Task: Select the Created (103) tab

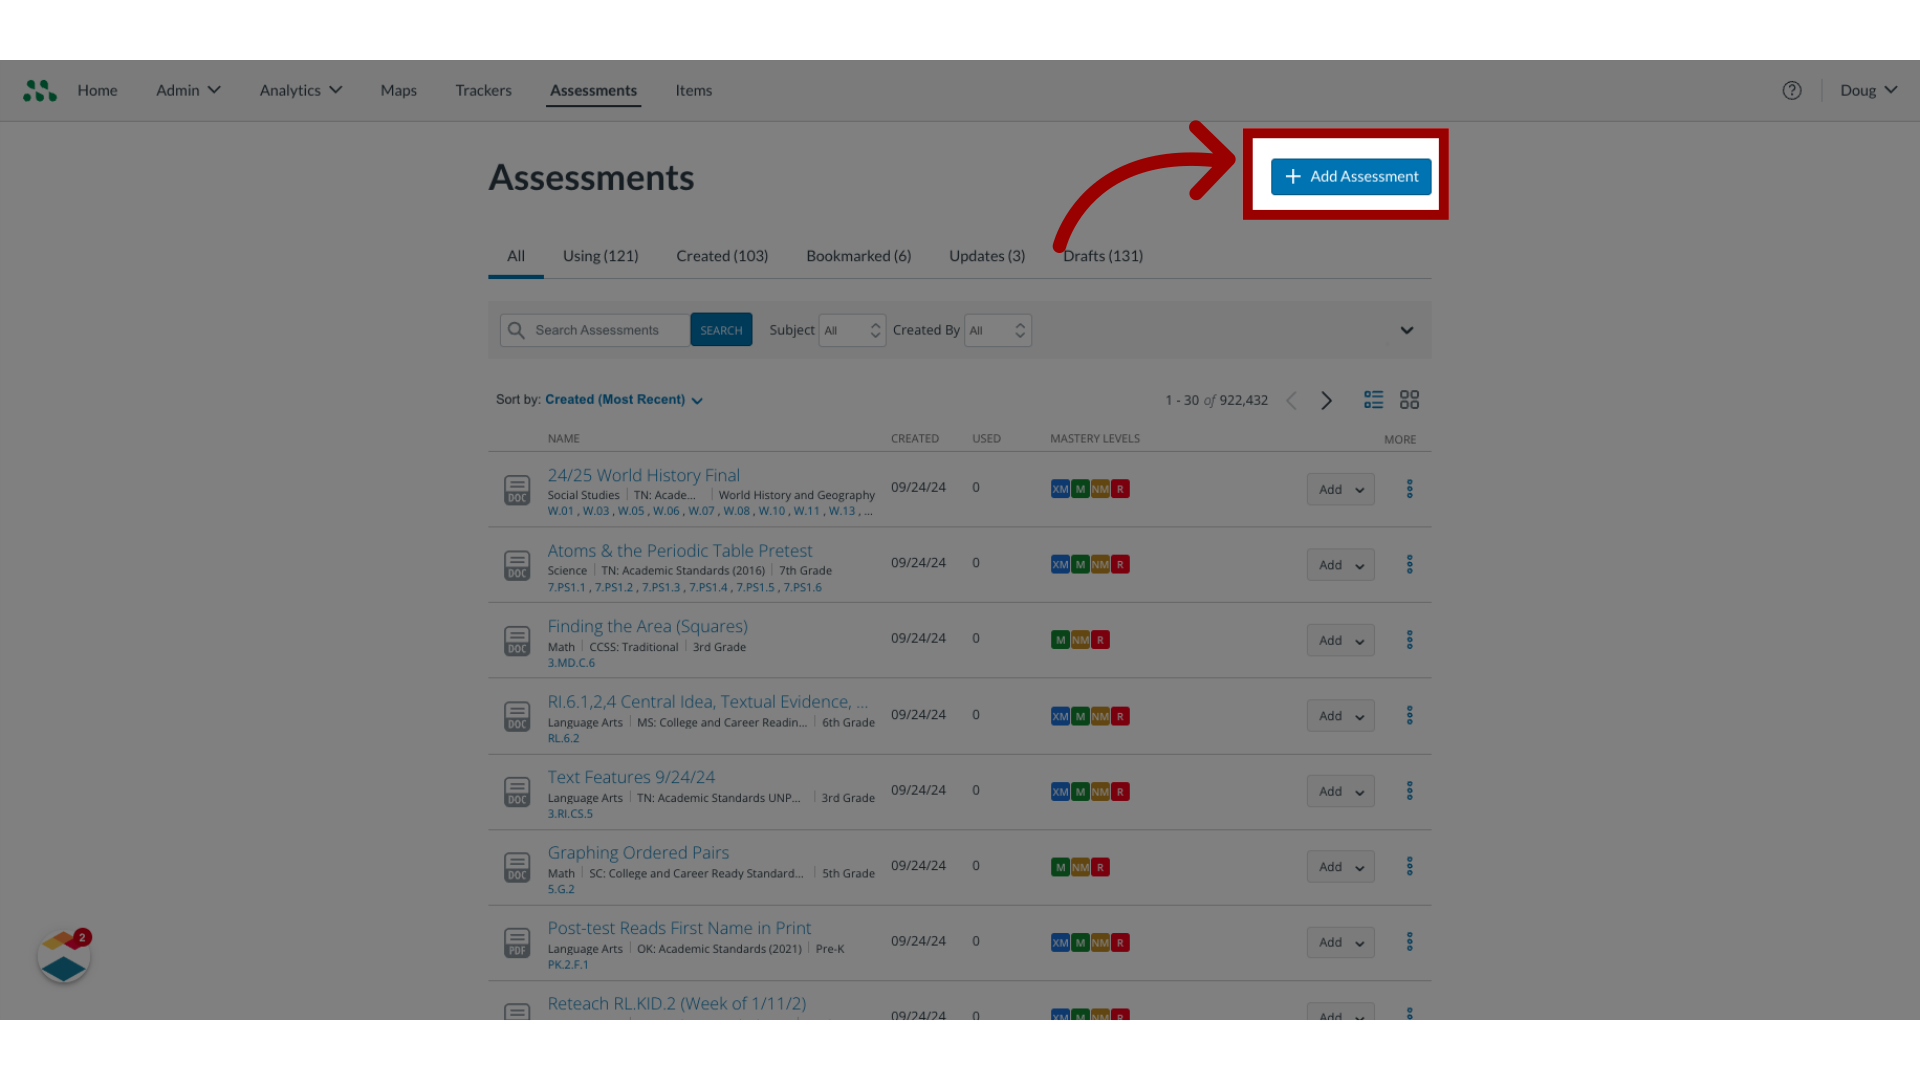Action: pyautogui.click(x=721, y=255)
